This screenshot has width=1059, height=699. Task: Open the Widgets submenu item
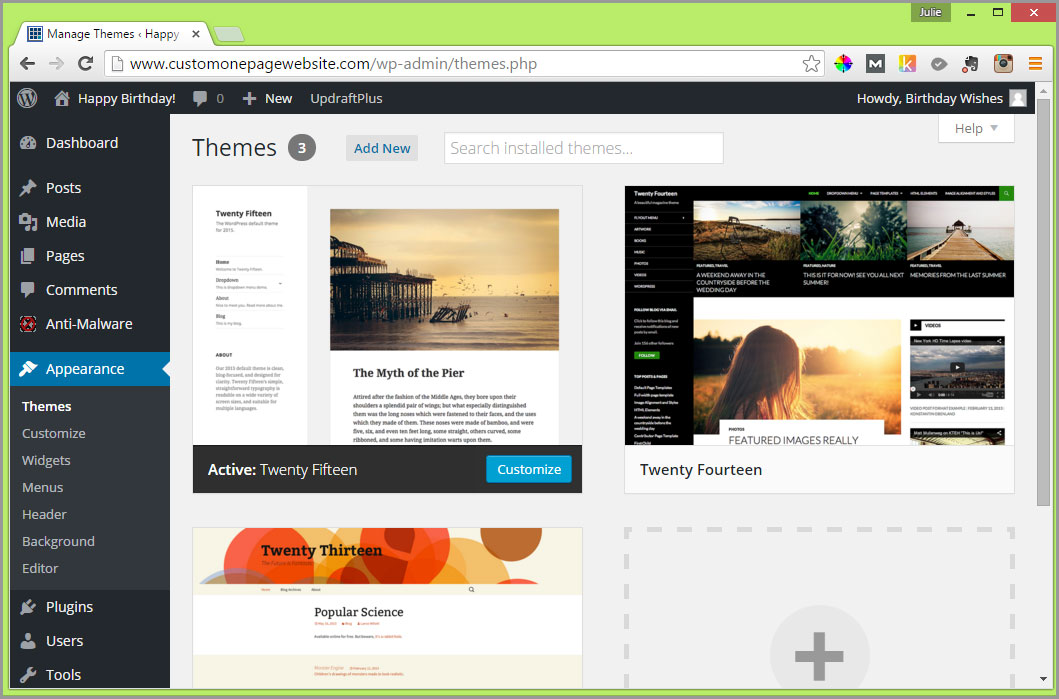pos(46,460)
